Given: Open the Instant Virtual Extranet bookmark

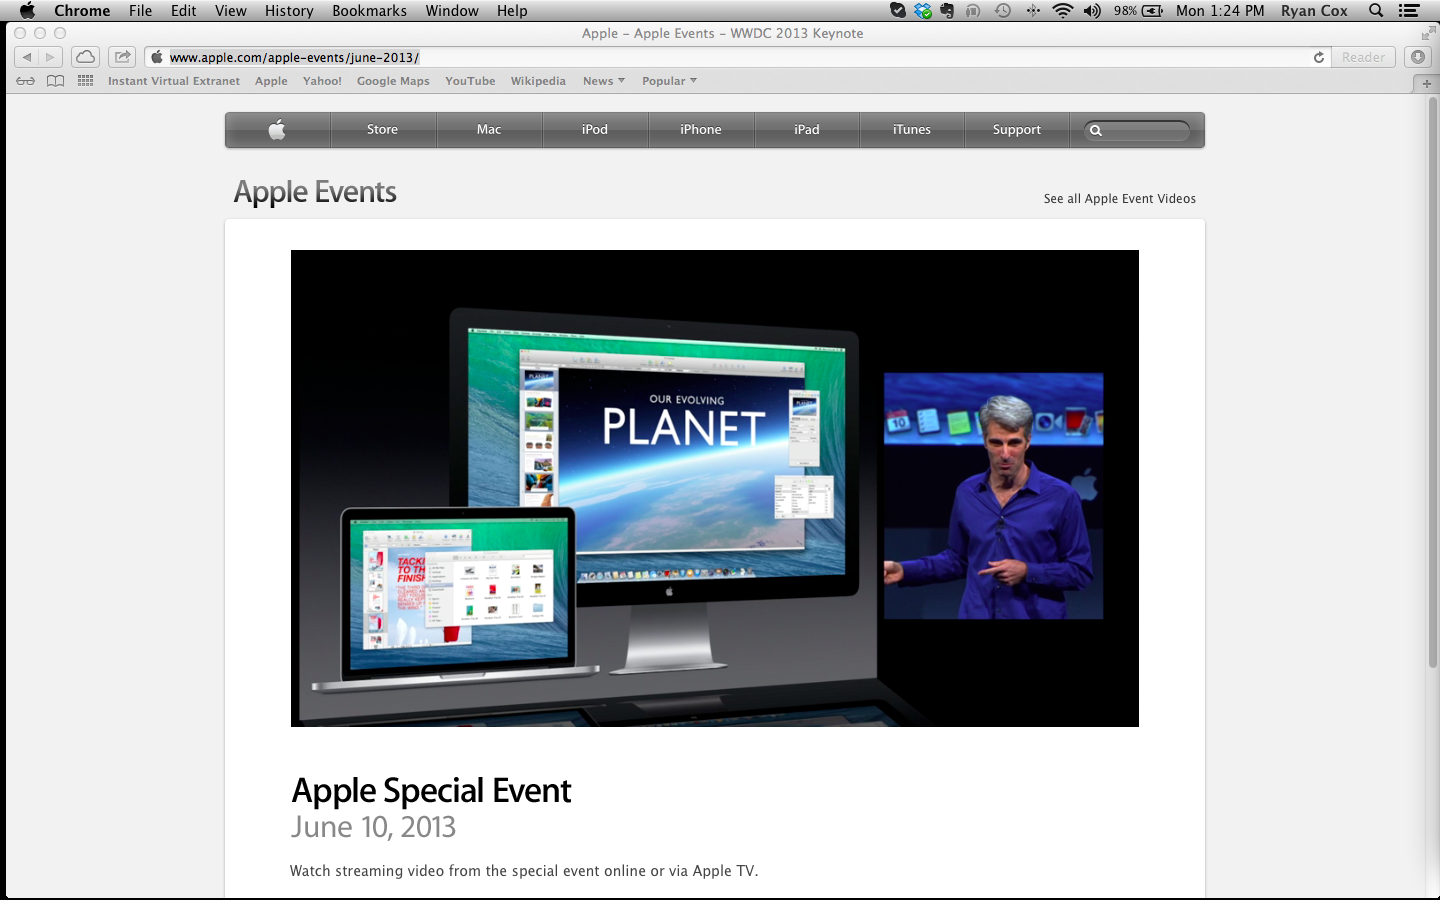Looking at the screenshot, I should click(174, 81).
